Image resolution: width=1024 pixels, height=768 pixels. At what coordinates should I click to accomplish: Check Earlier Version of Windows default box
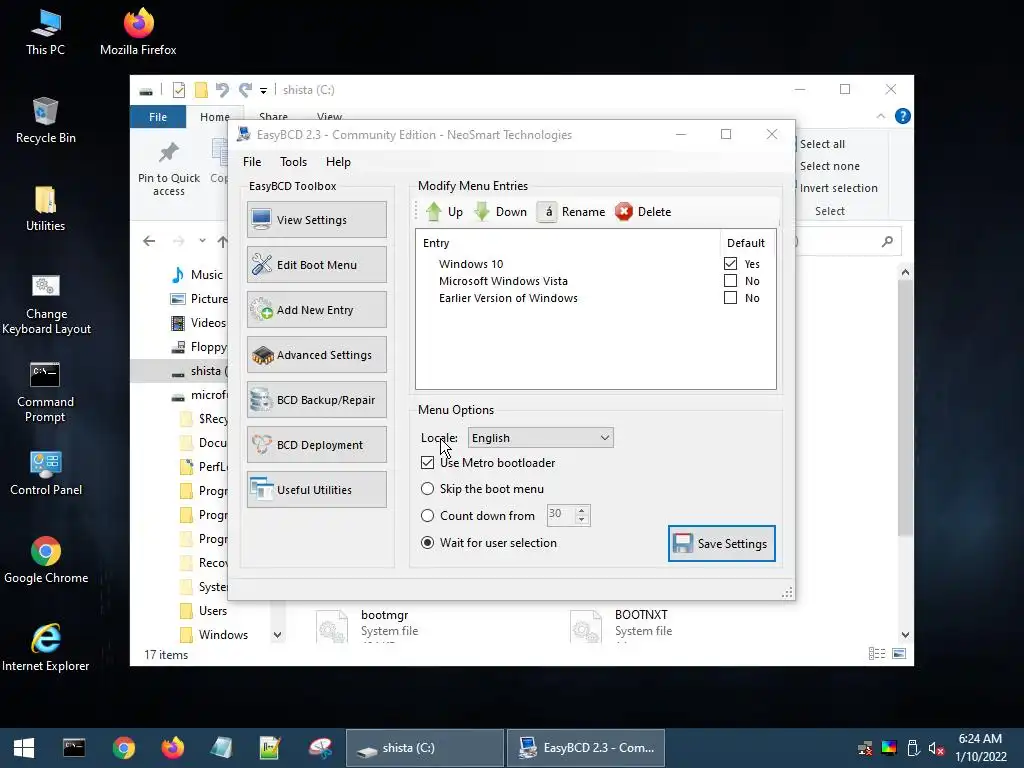(x=730, y=298)
